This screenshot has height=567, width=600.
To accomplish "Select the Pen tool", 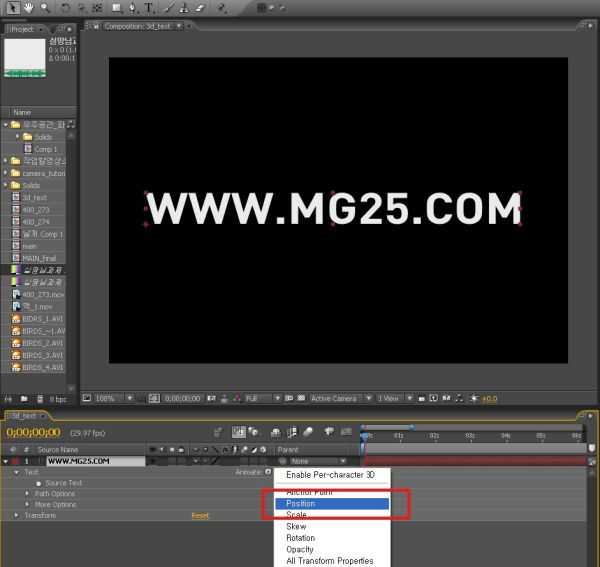I will point(132,8).
